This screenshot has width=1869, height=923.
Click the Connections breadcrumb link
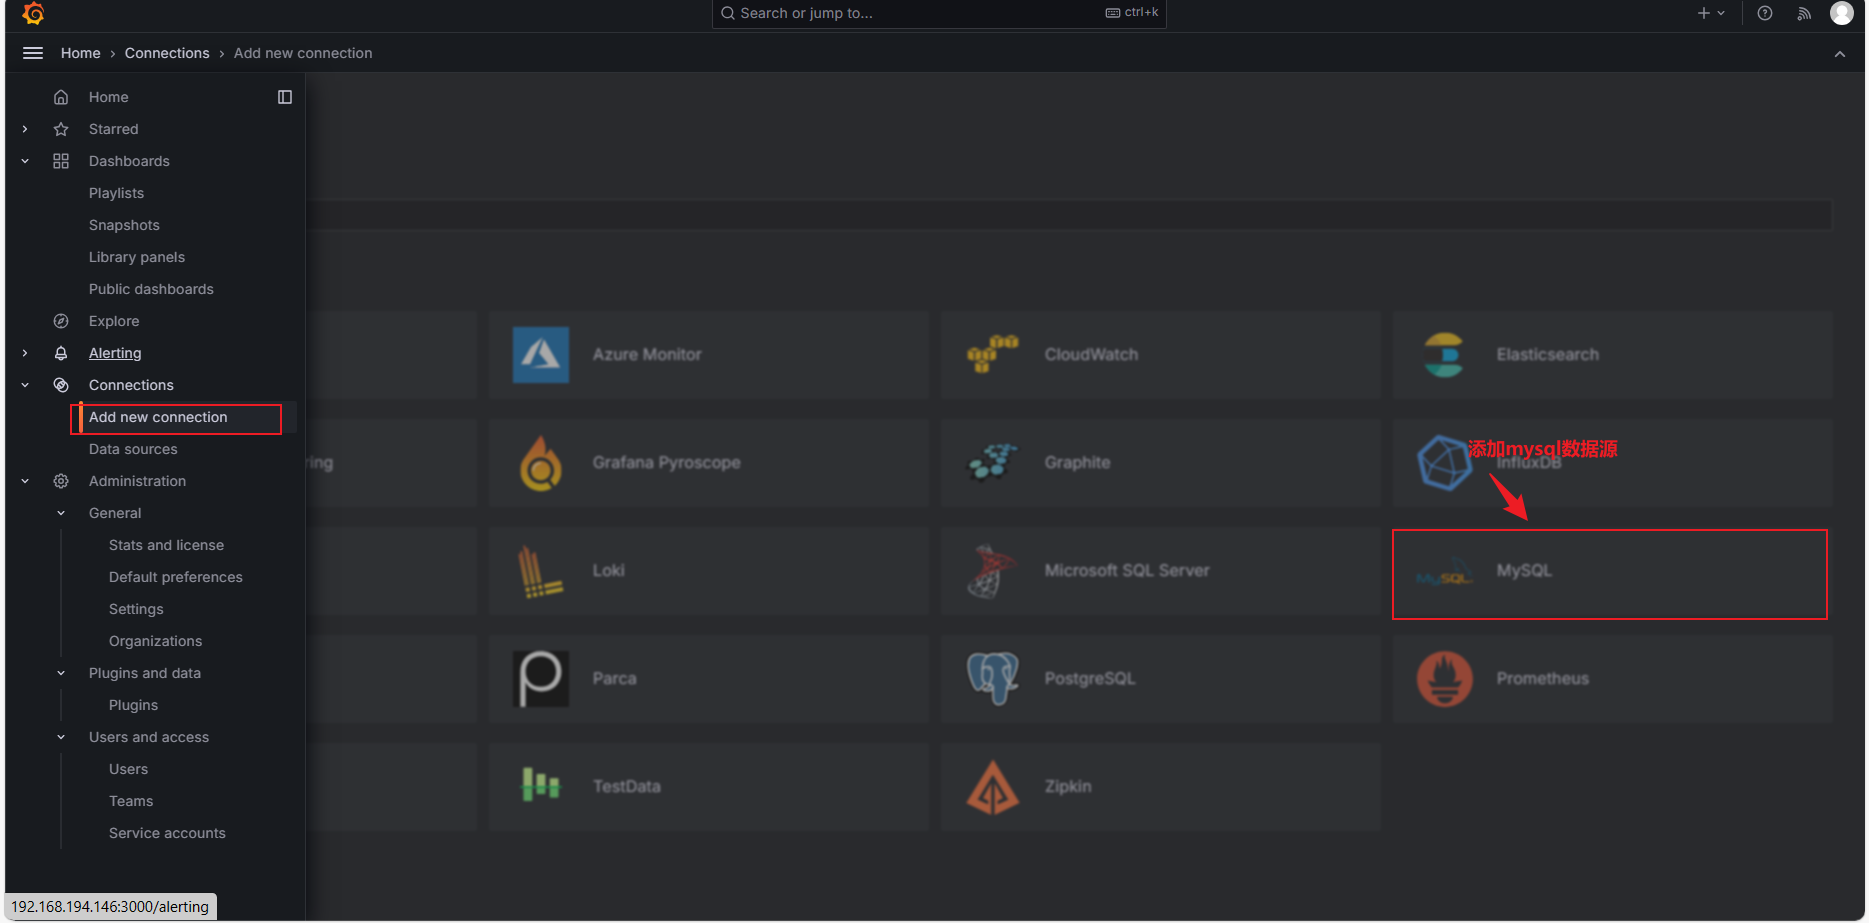pyautogui.click(x=167, y=53)
